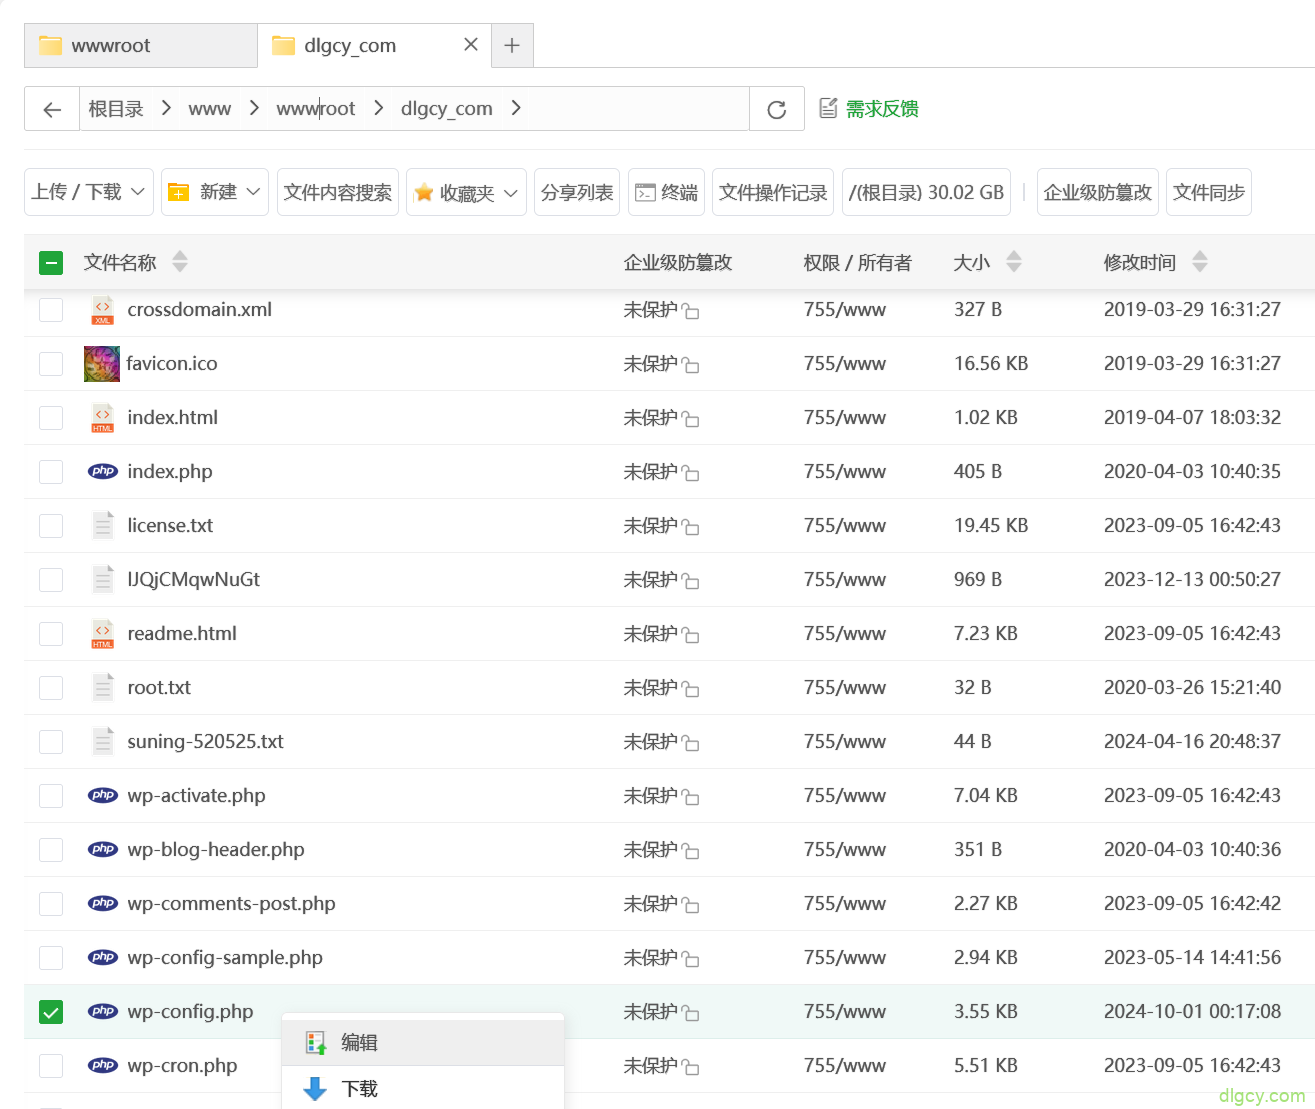Image resolution: width=1315 pixels, height=1109 pixels.
Task: Open file lJQjCMqwNuGt
Action: click(x=193, y=580)
